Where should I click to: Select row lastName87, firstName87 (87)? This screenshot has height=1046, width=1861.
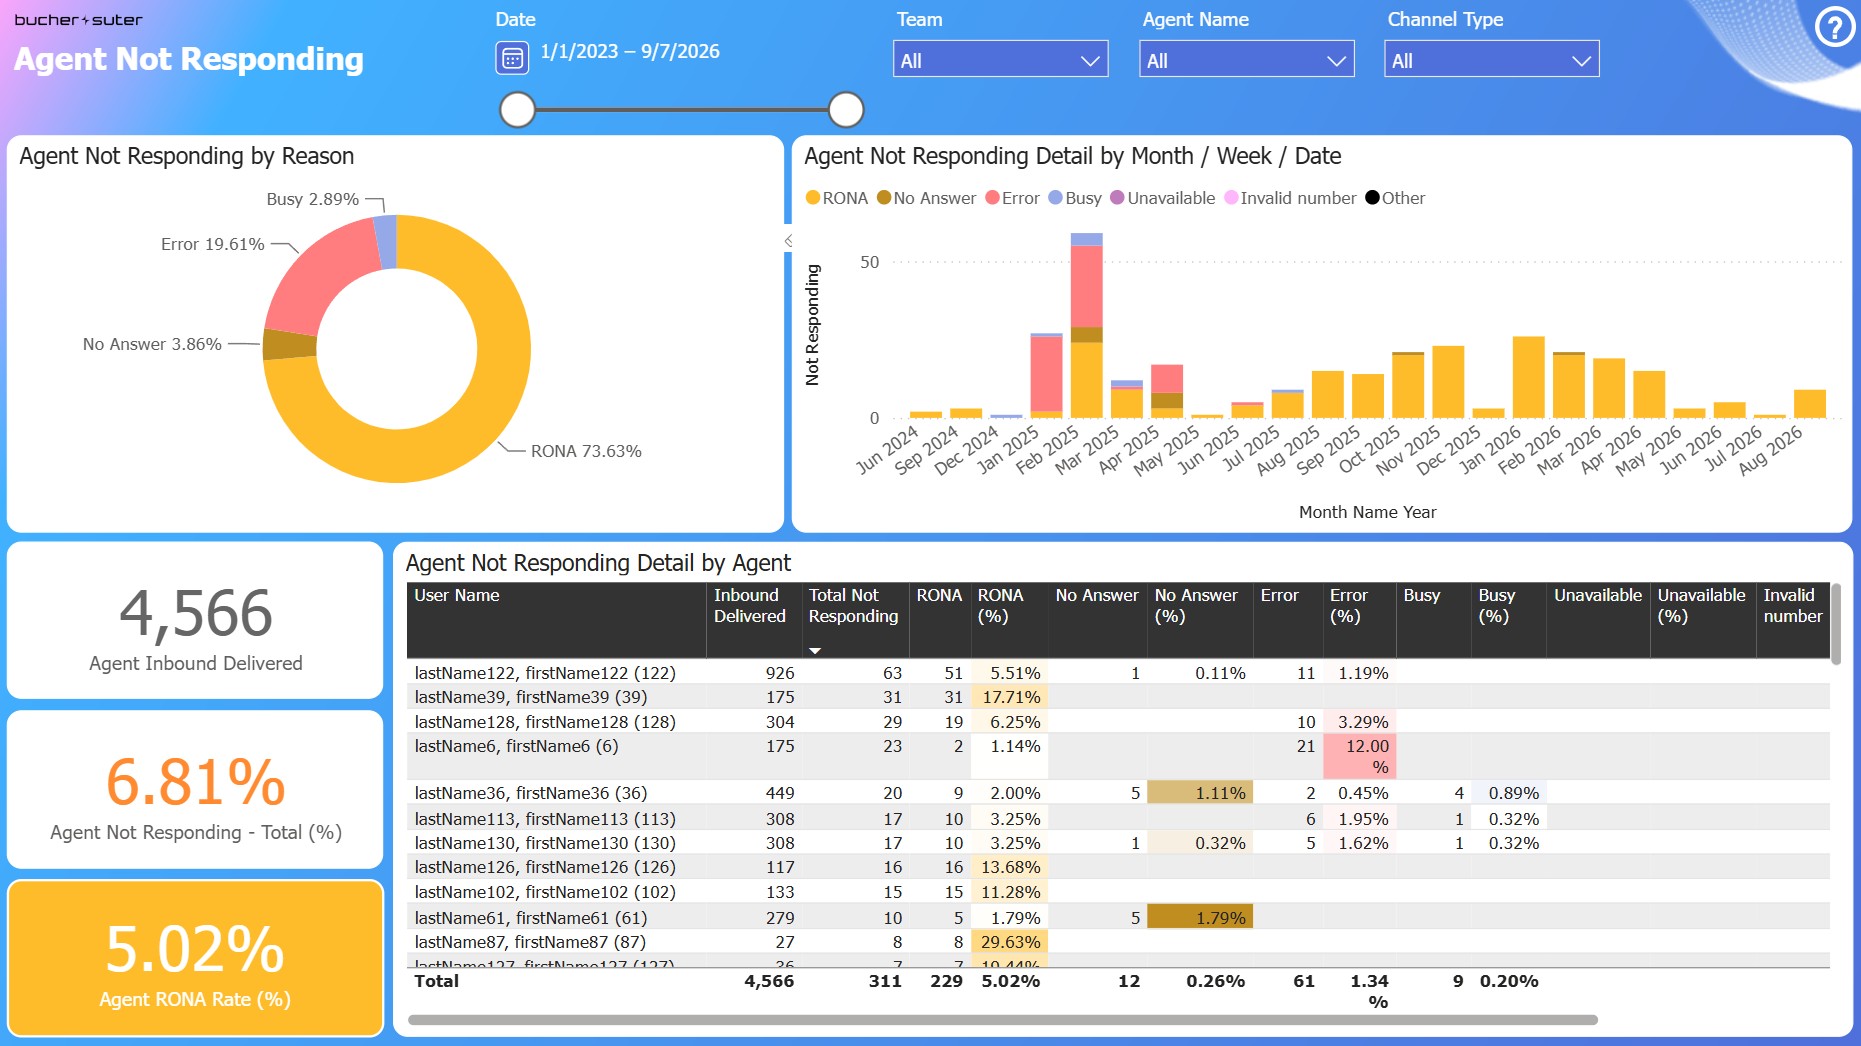tap(1118, 942)
